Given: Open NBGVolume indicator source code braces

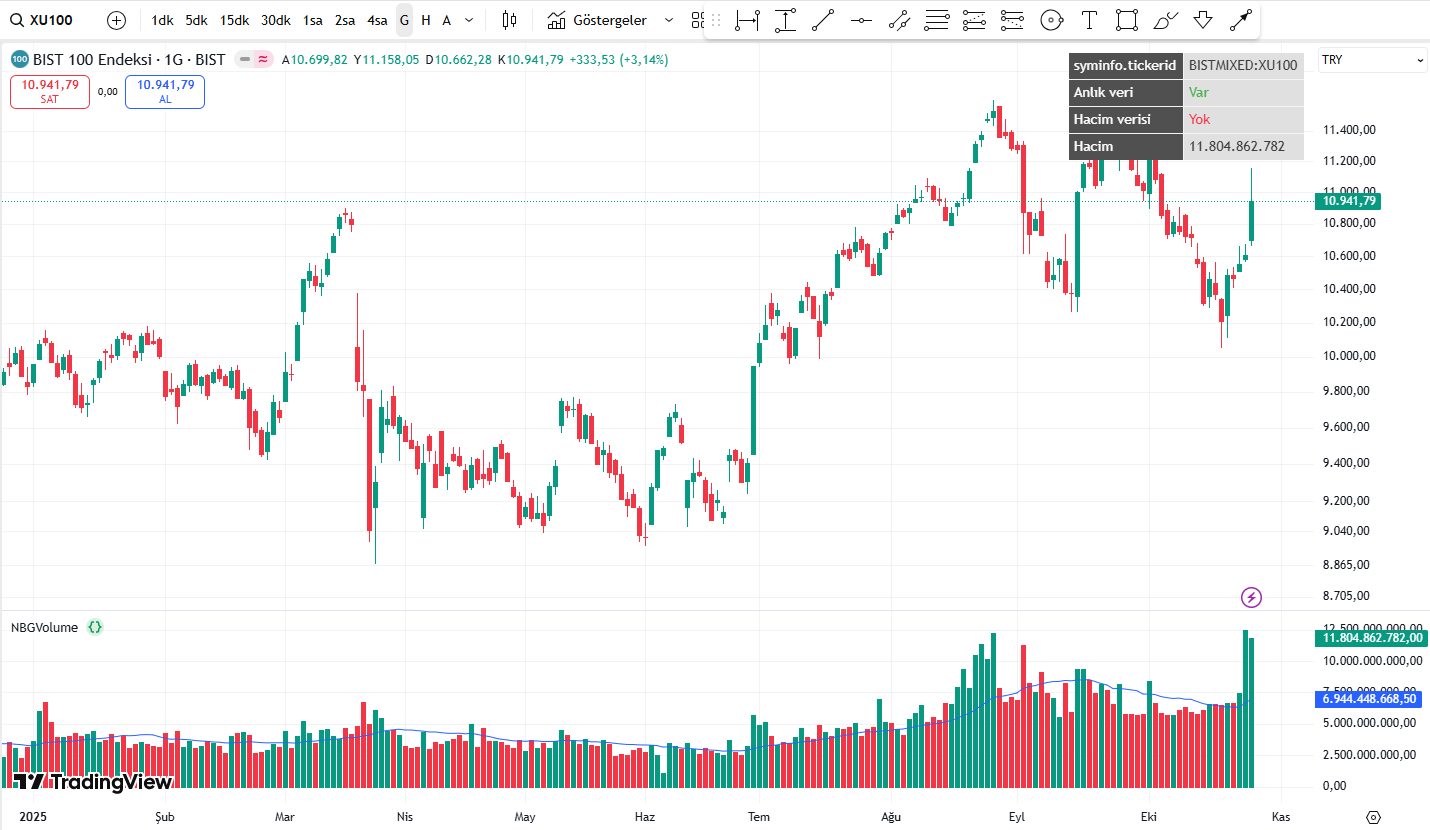Looking at the screenshot, I should click(95, 627).
